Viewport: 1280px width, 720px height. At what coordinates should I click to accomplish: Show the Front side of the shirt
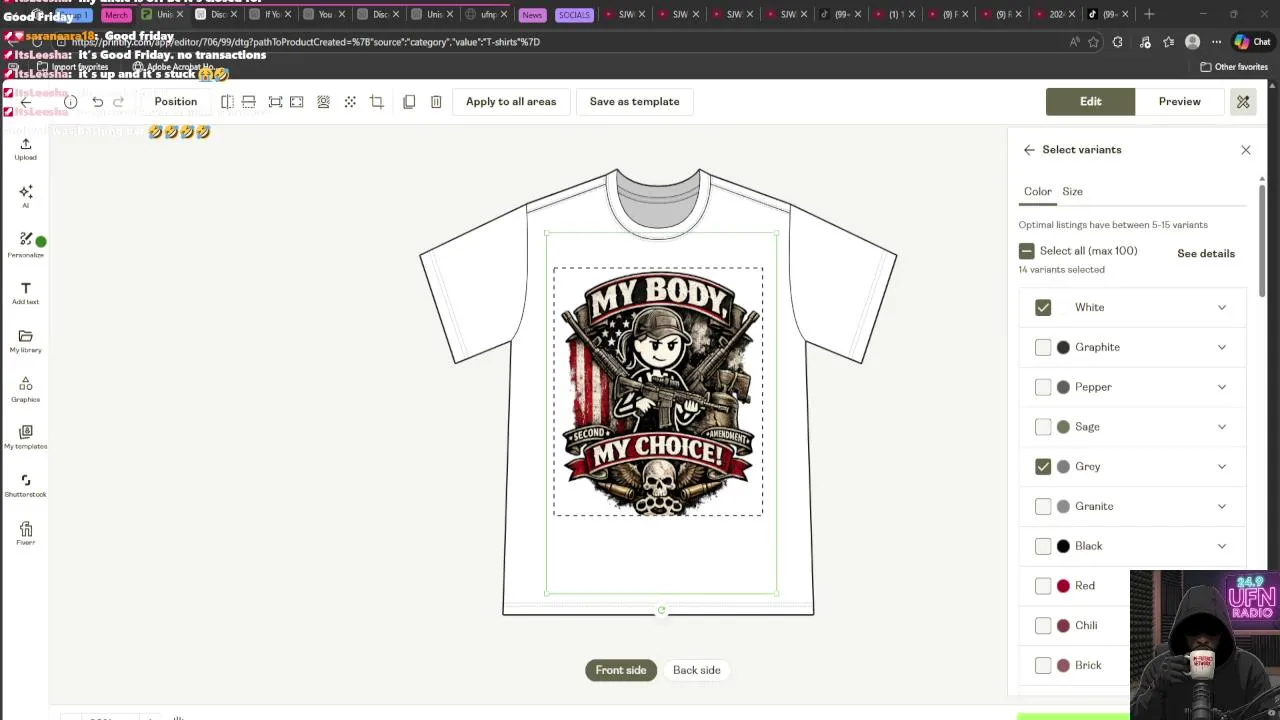pos(621,670)
